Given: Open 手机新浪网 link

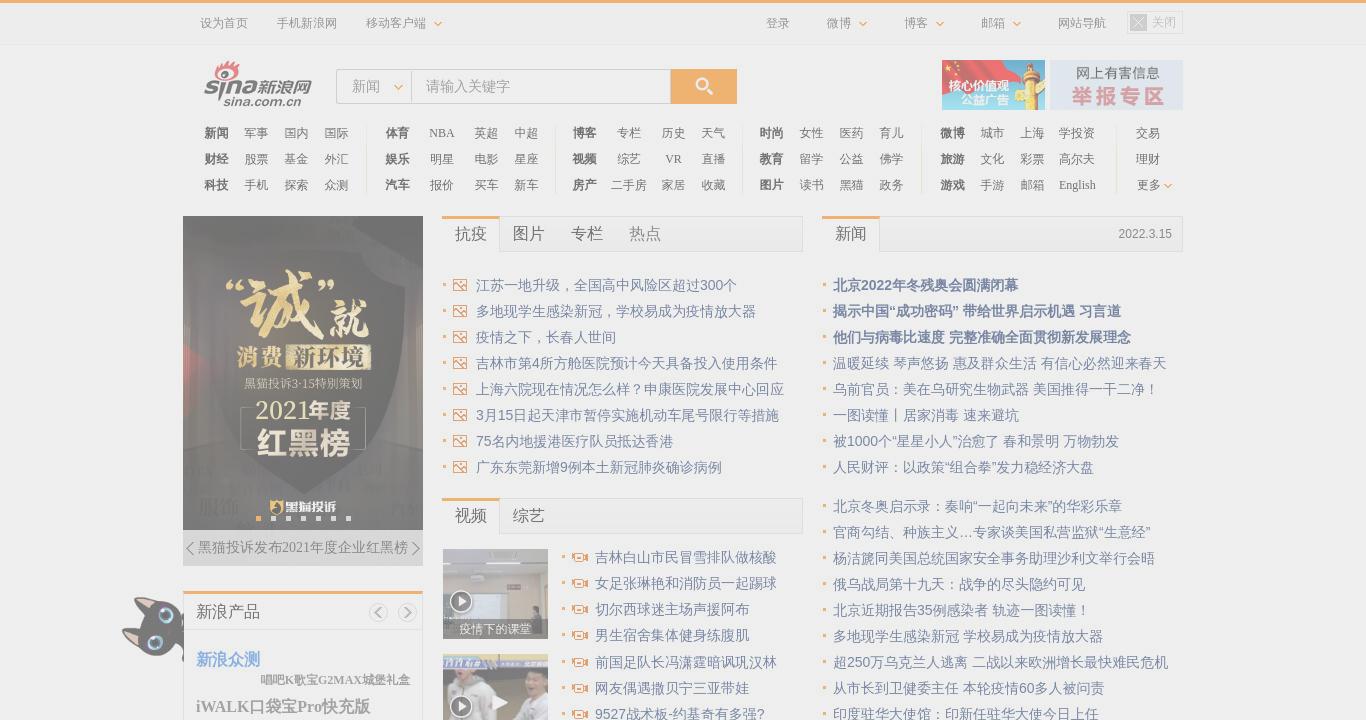Looking at the screenshot, I should click(x=307, y=23).
